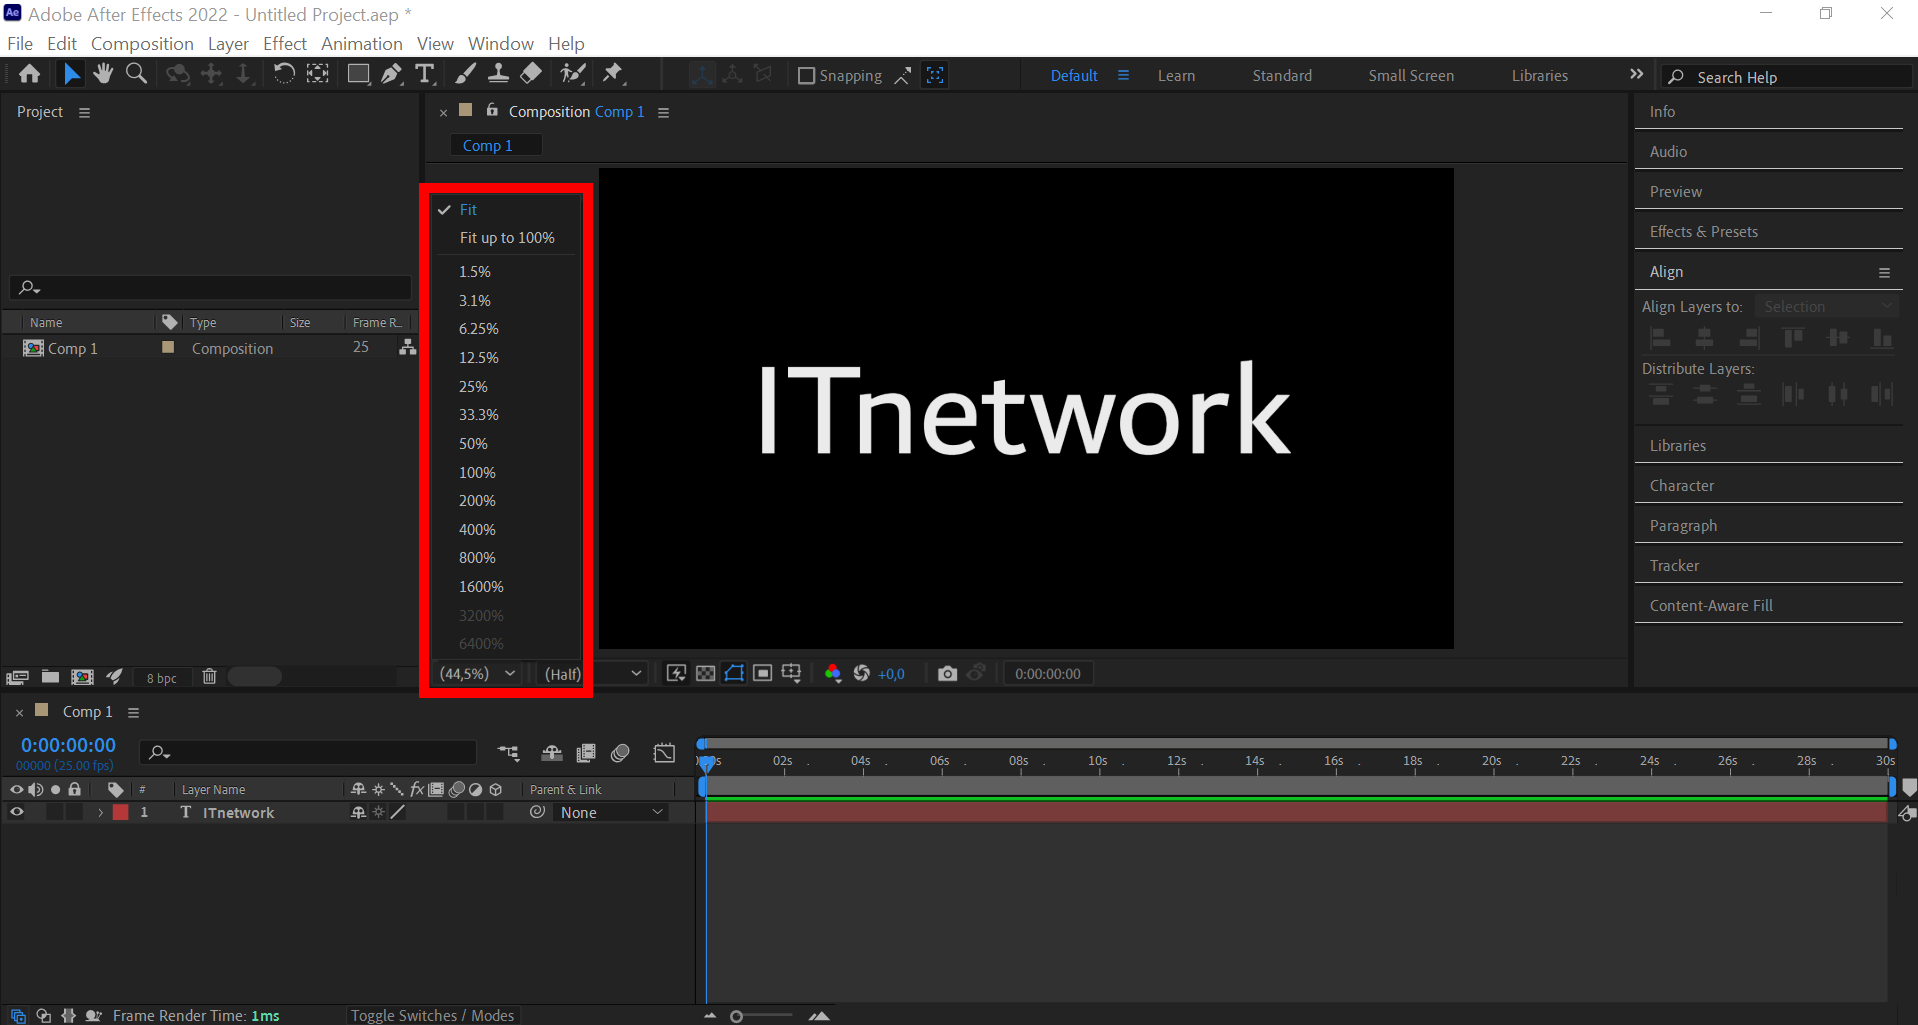Select the Pen tool

[x=391, y=73]
